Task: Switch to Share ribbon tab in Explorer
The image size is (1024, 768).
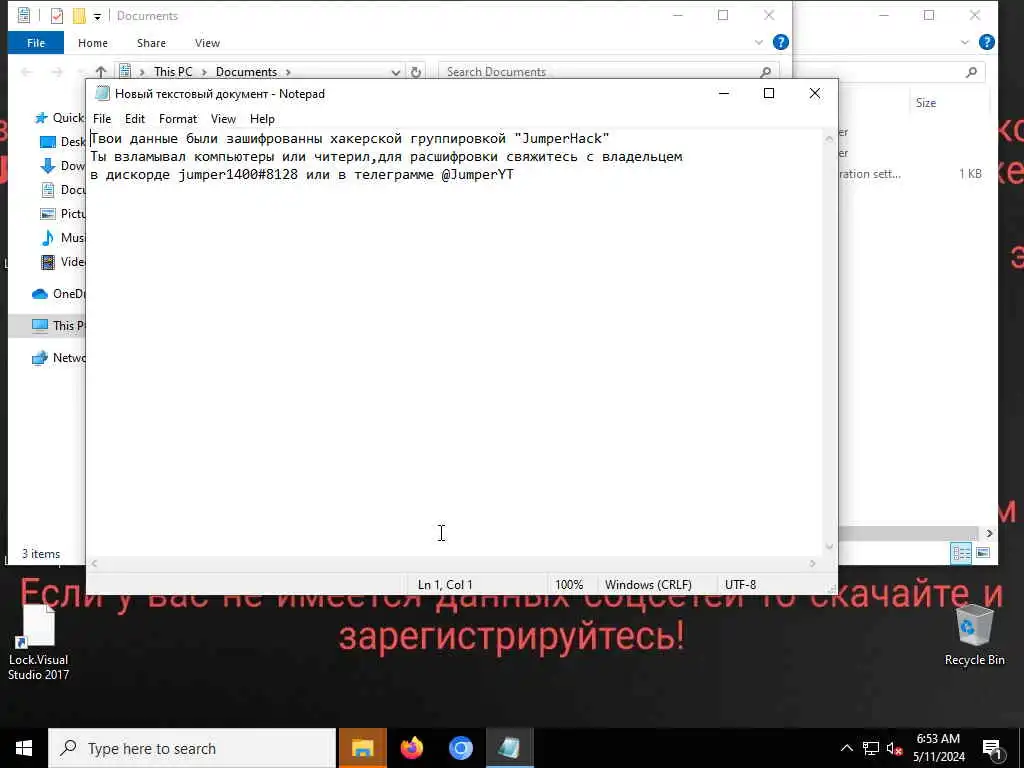Action: 151,42
